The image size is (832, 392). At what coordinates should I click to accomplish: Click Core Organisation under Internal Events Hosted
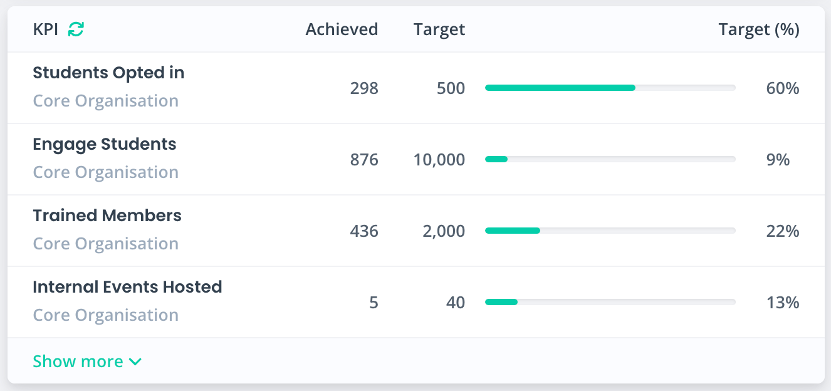(x=106, y=315)
